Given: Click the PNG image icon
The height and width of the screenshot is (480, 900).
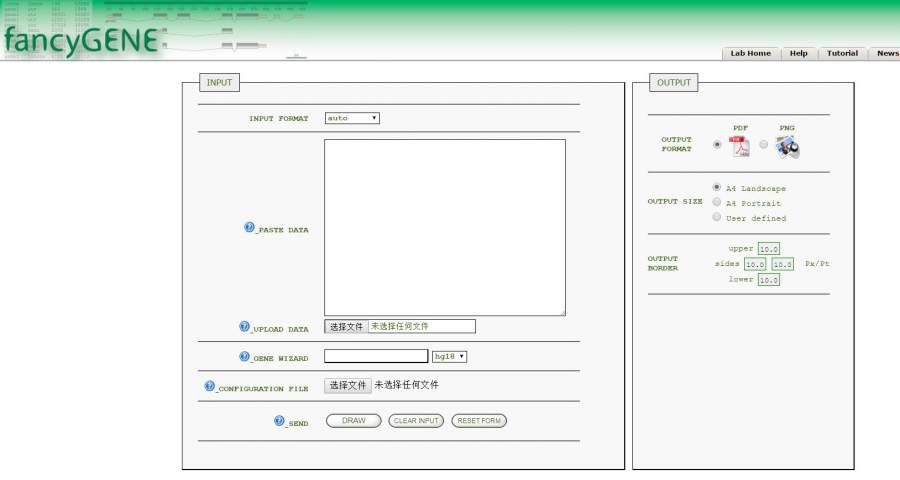Looking at the screenshot, I should (788, 147).
